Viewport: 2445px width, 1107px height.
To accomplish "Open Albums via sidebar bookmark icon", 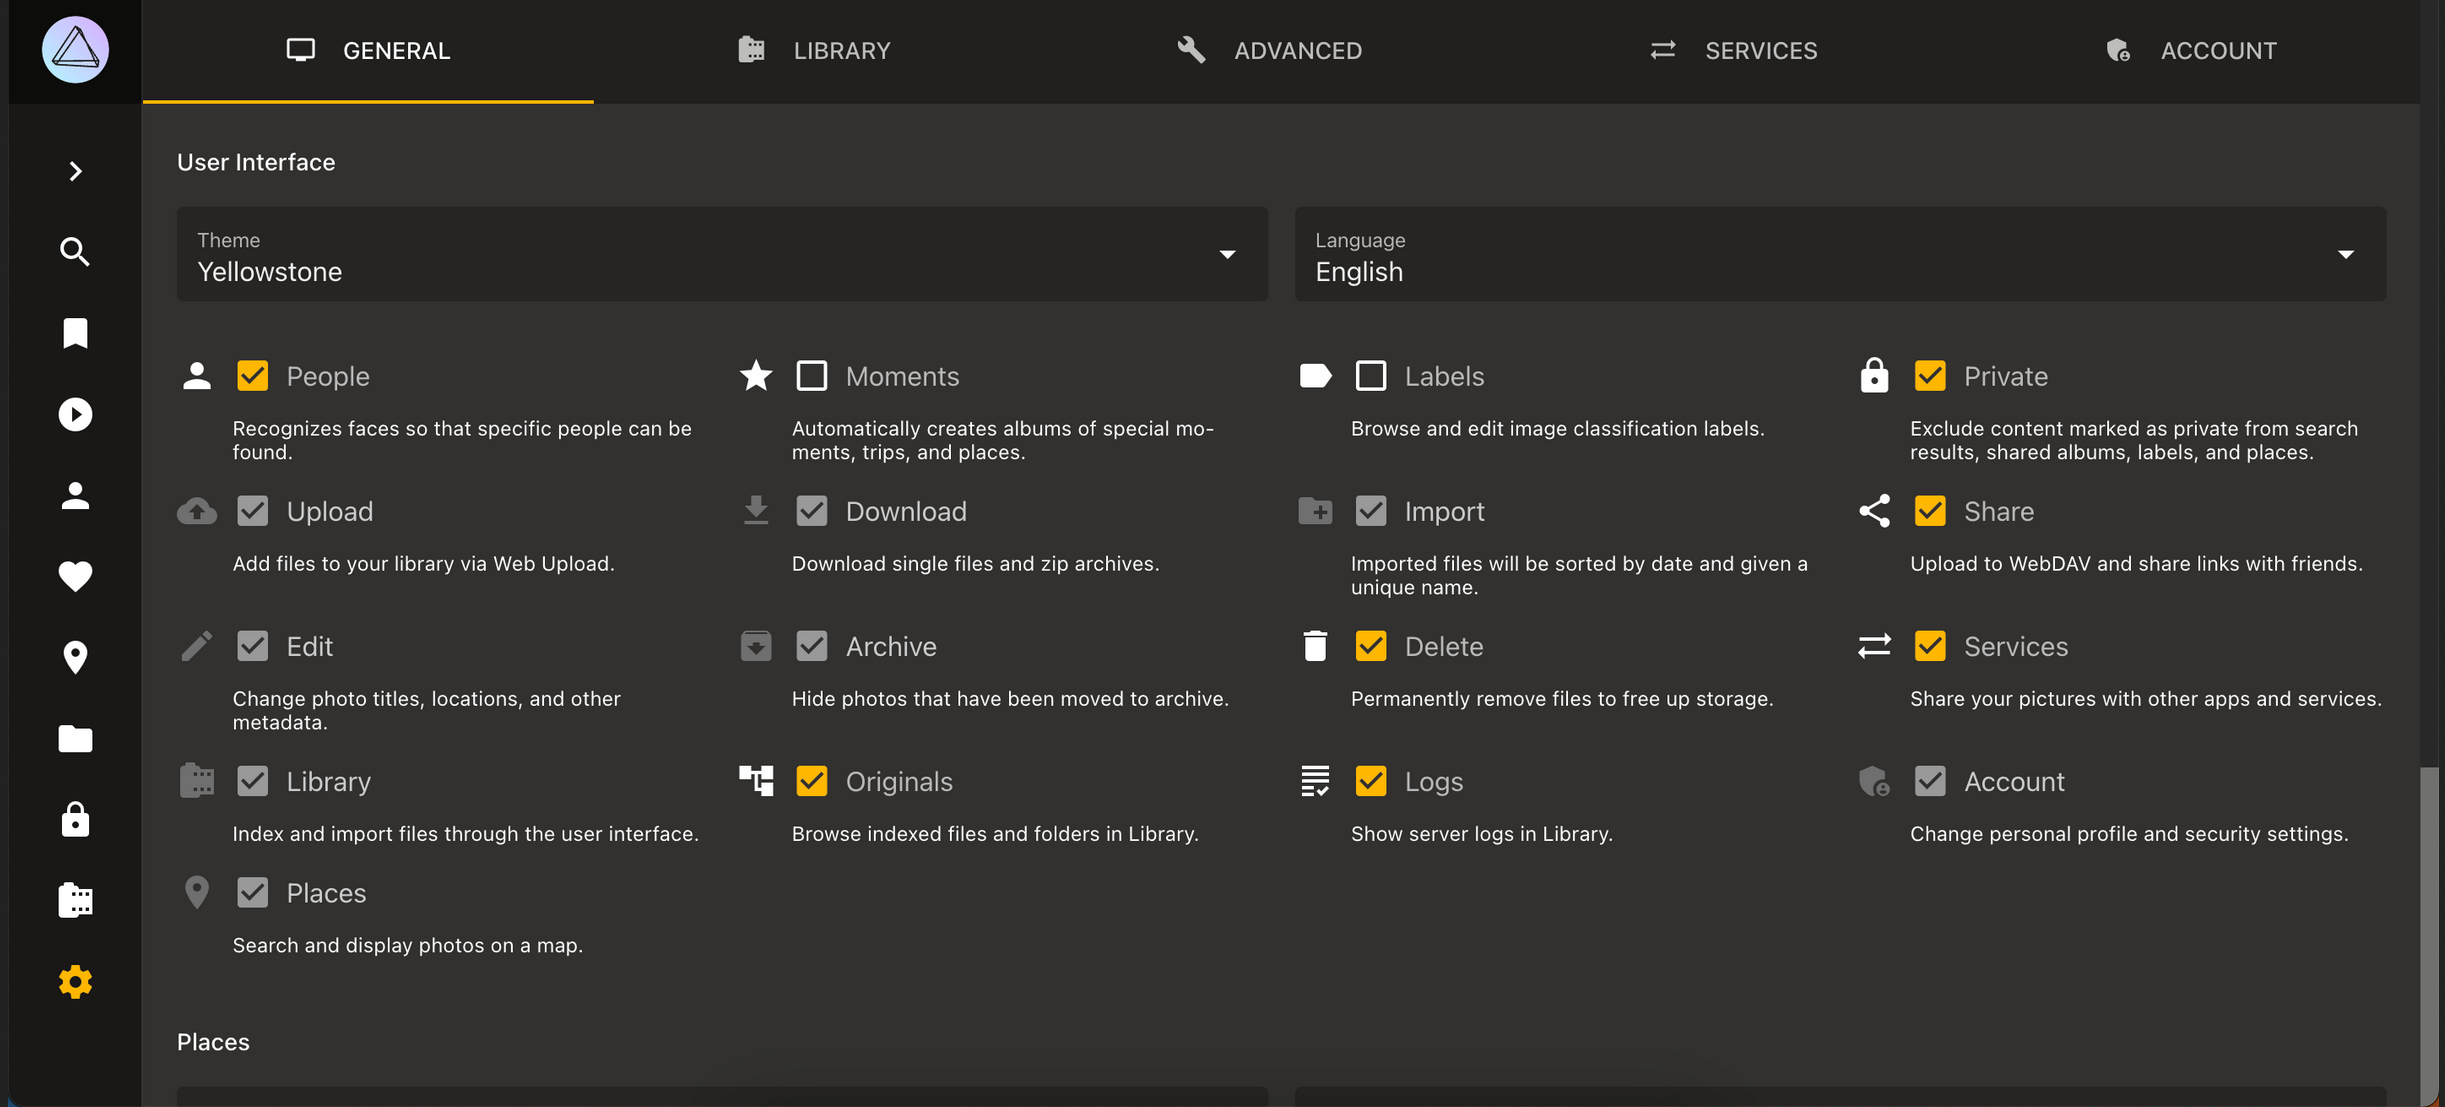I will click(75, 333).
